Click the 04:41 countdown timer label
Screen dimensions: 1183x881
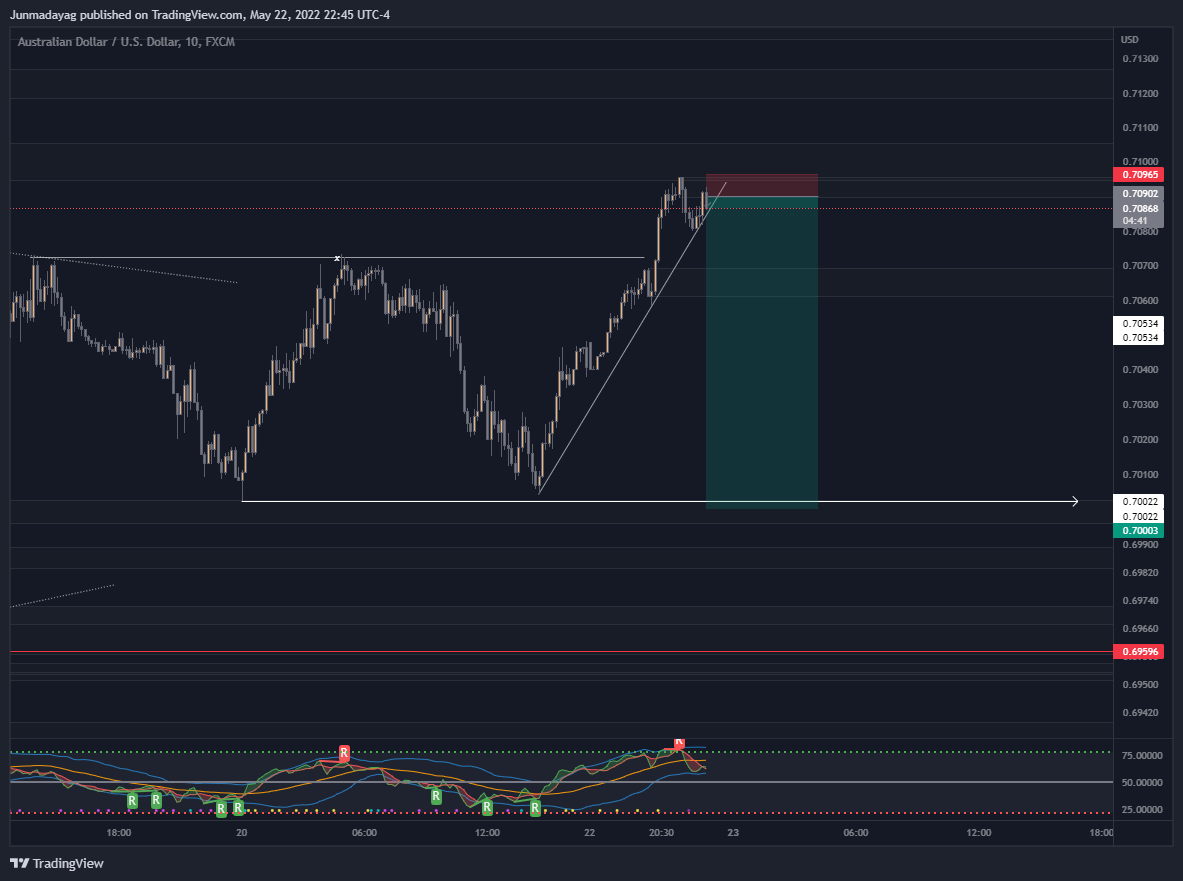pos(1135,221)
